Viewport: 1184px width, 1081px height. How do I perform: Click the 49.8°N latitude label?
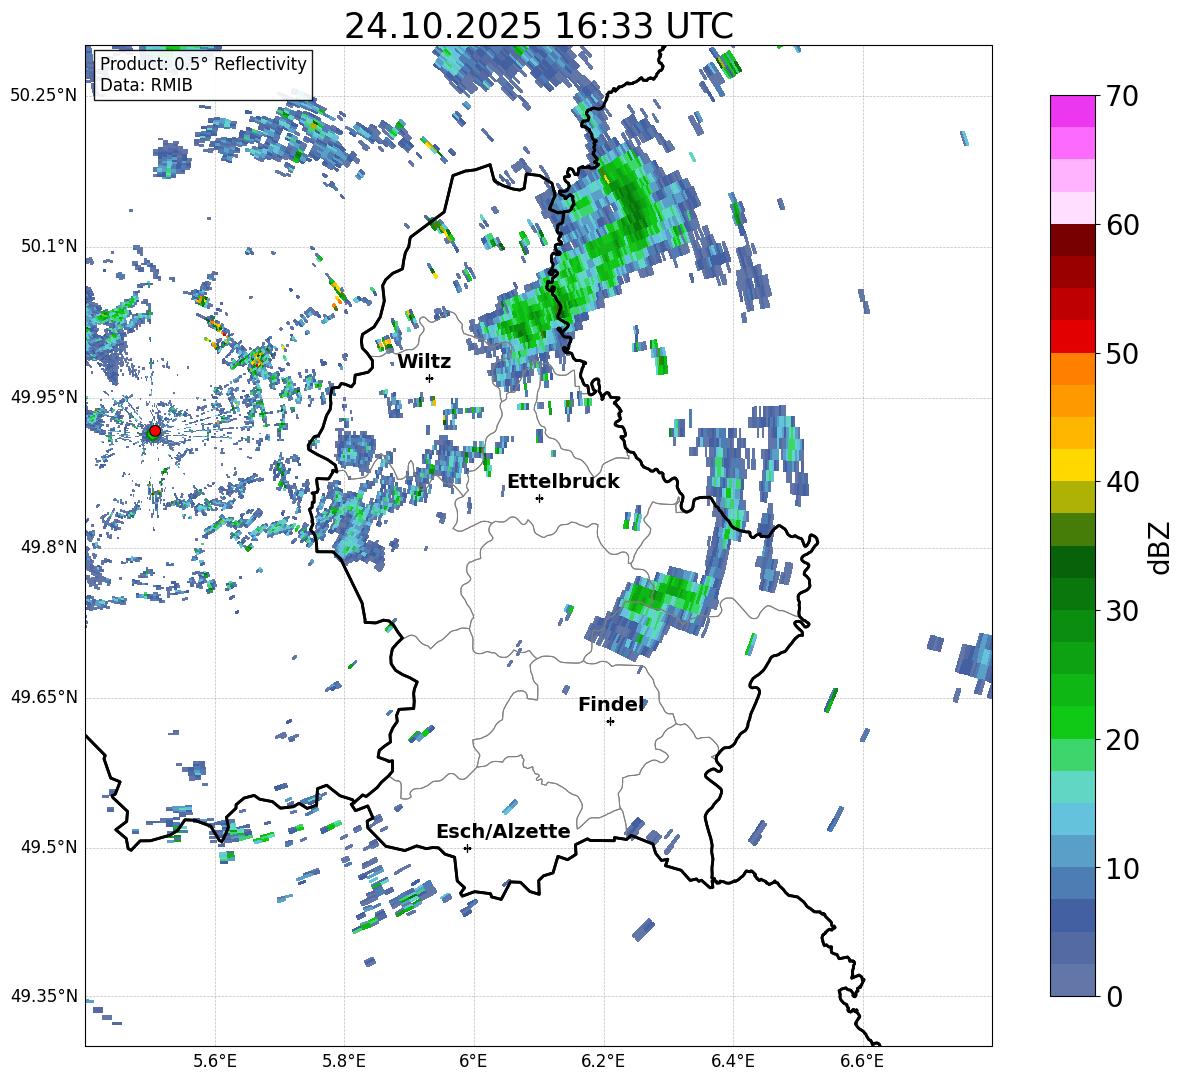point(48,547)
